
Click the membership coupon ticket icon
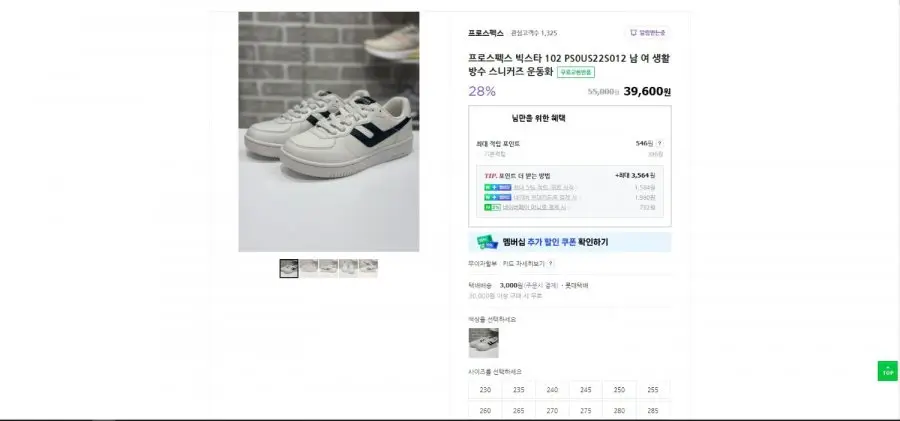tap(487, 242)
